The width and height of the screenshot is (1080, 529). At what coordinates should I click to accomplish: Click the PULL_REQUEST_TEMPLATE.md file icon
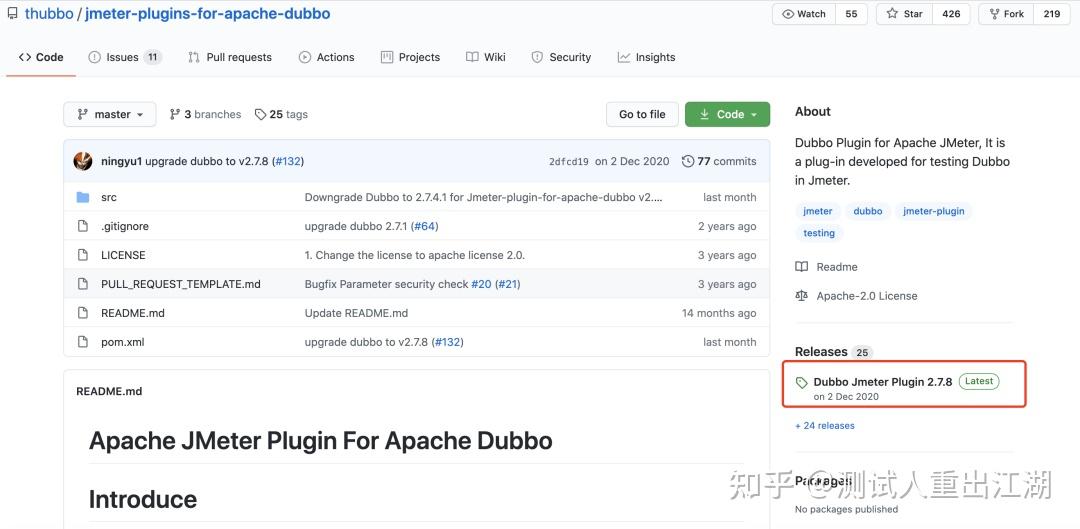pyautogui.click(x=83, y=284)
